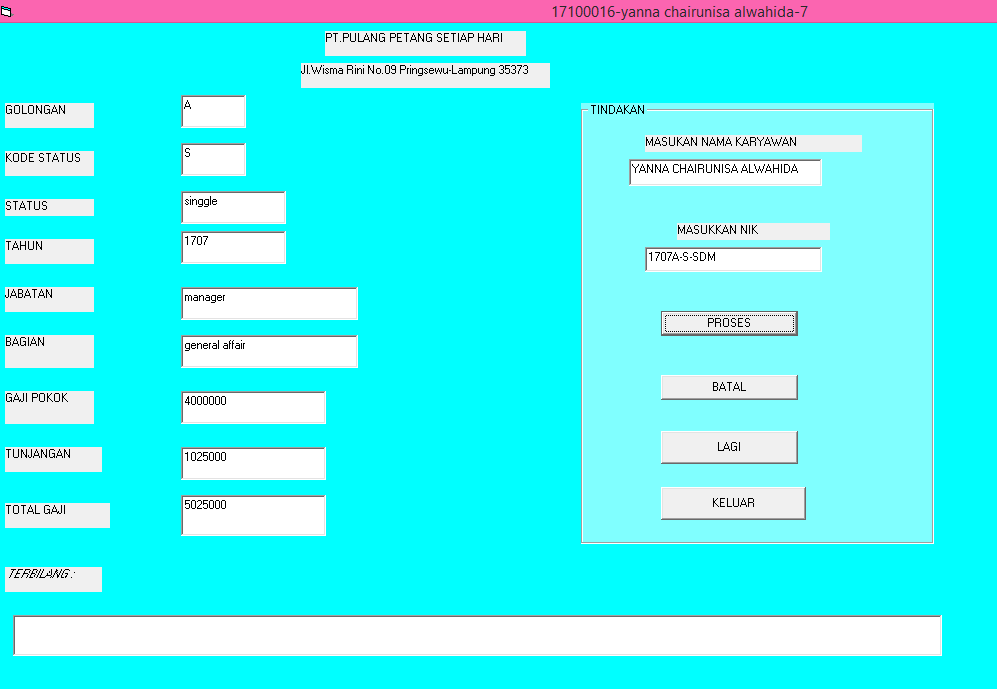
Task: Click the window title 17100016-yanna chairunisa alwahida-7
Action: click(679, 11)
